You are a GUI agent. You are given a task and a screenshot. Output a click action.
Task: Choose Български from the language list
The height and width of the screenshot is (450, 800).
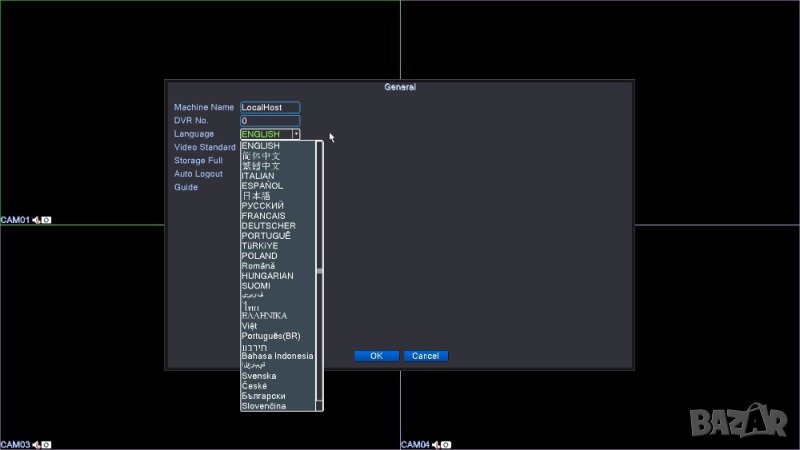tap(263, 396)
